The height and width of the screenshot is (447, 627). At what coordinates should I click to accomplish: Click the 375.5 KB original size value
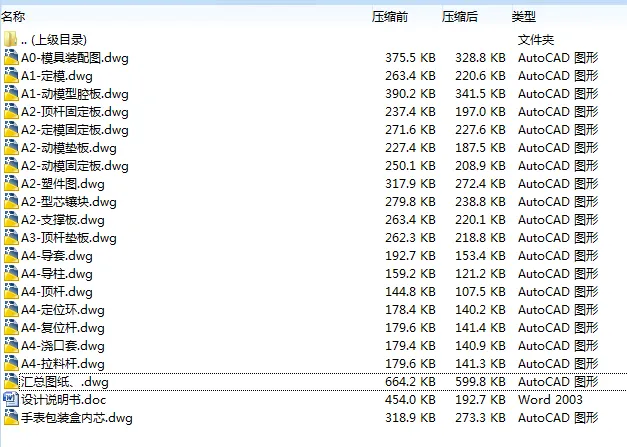point(410,58)
